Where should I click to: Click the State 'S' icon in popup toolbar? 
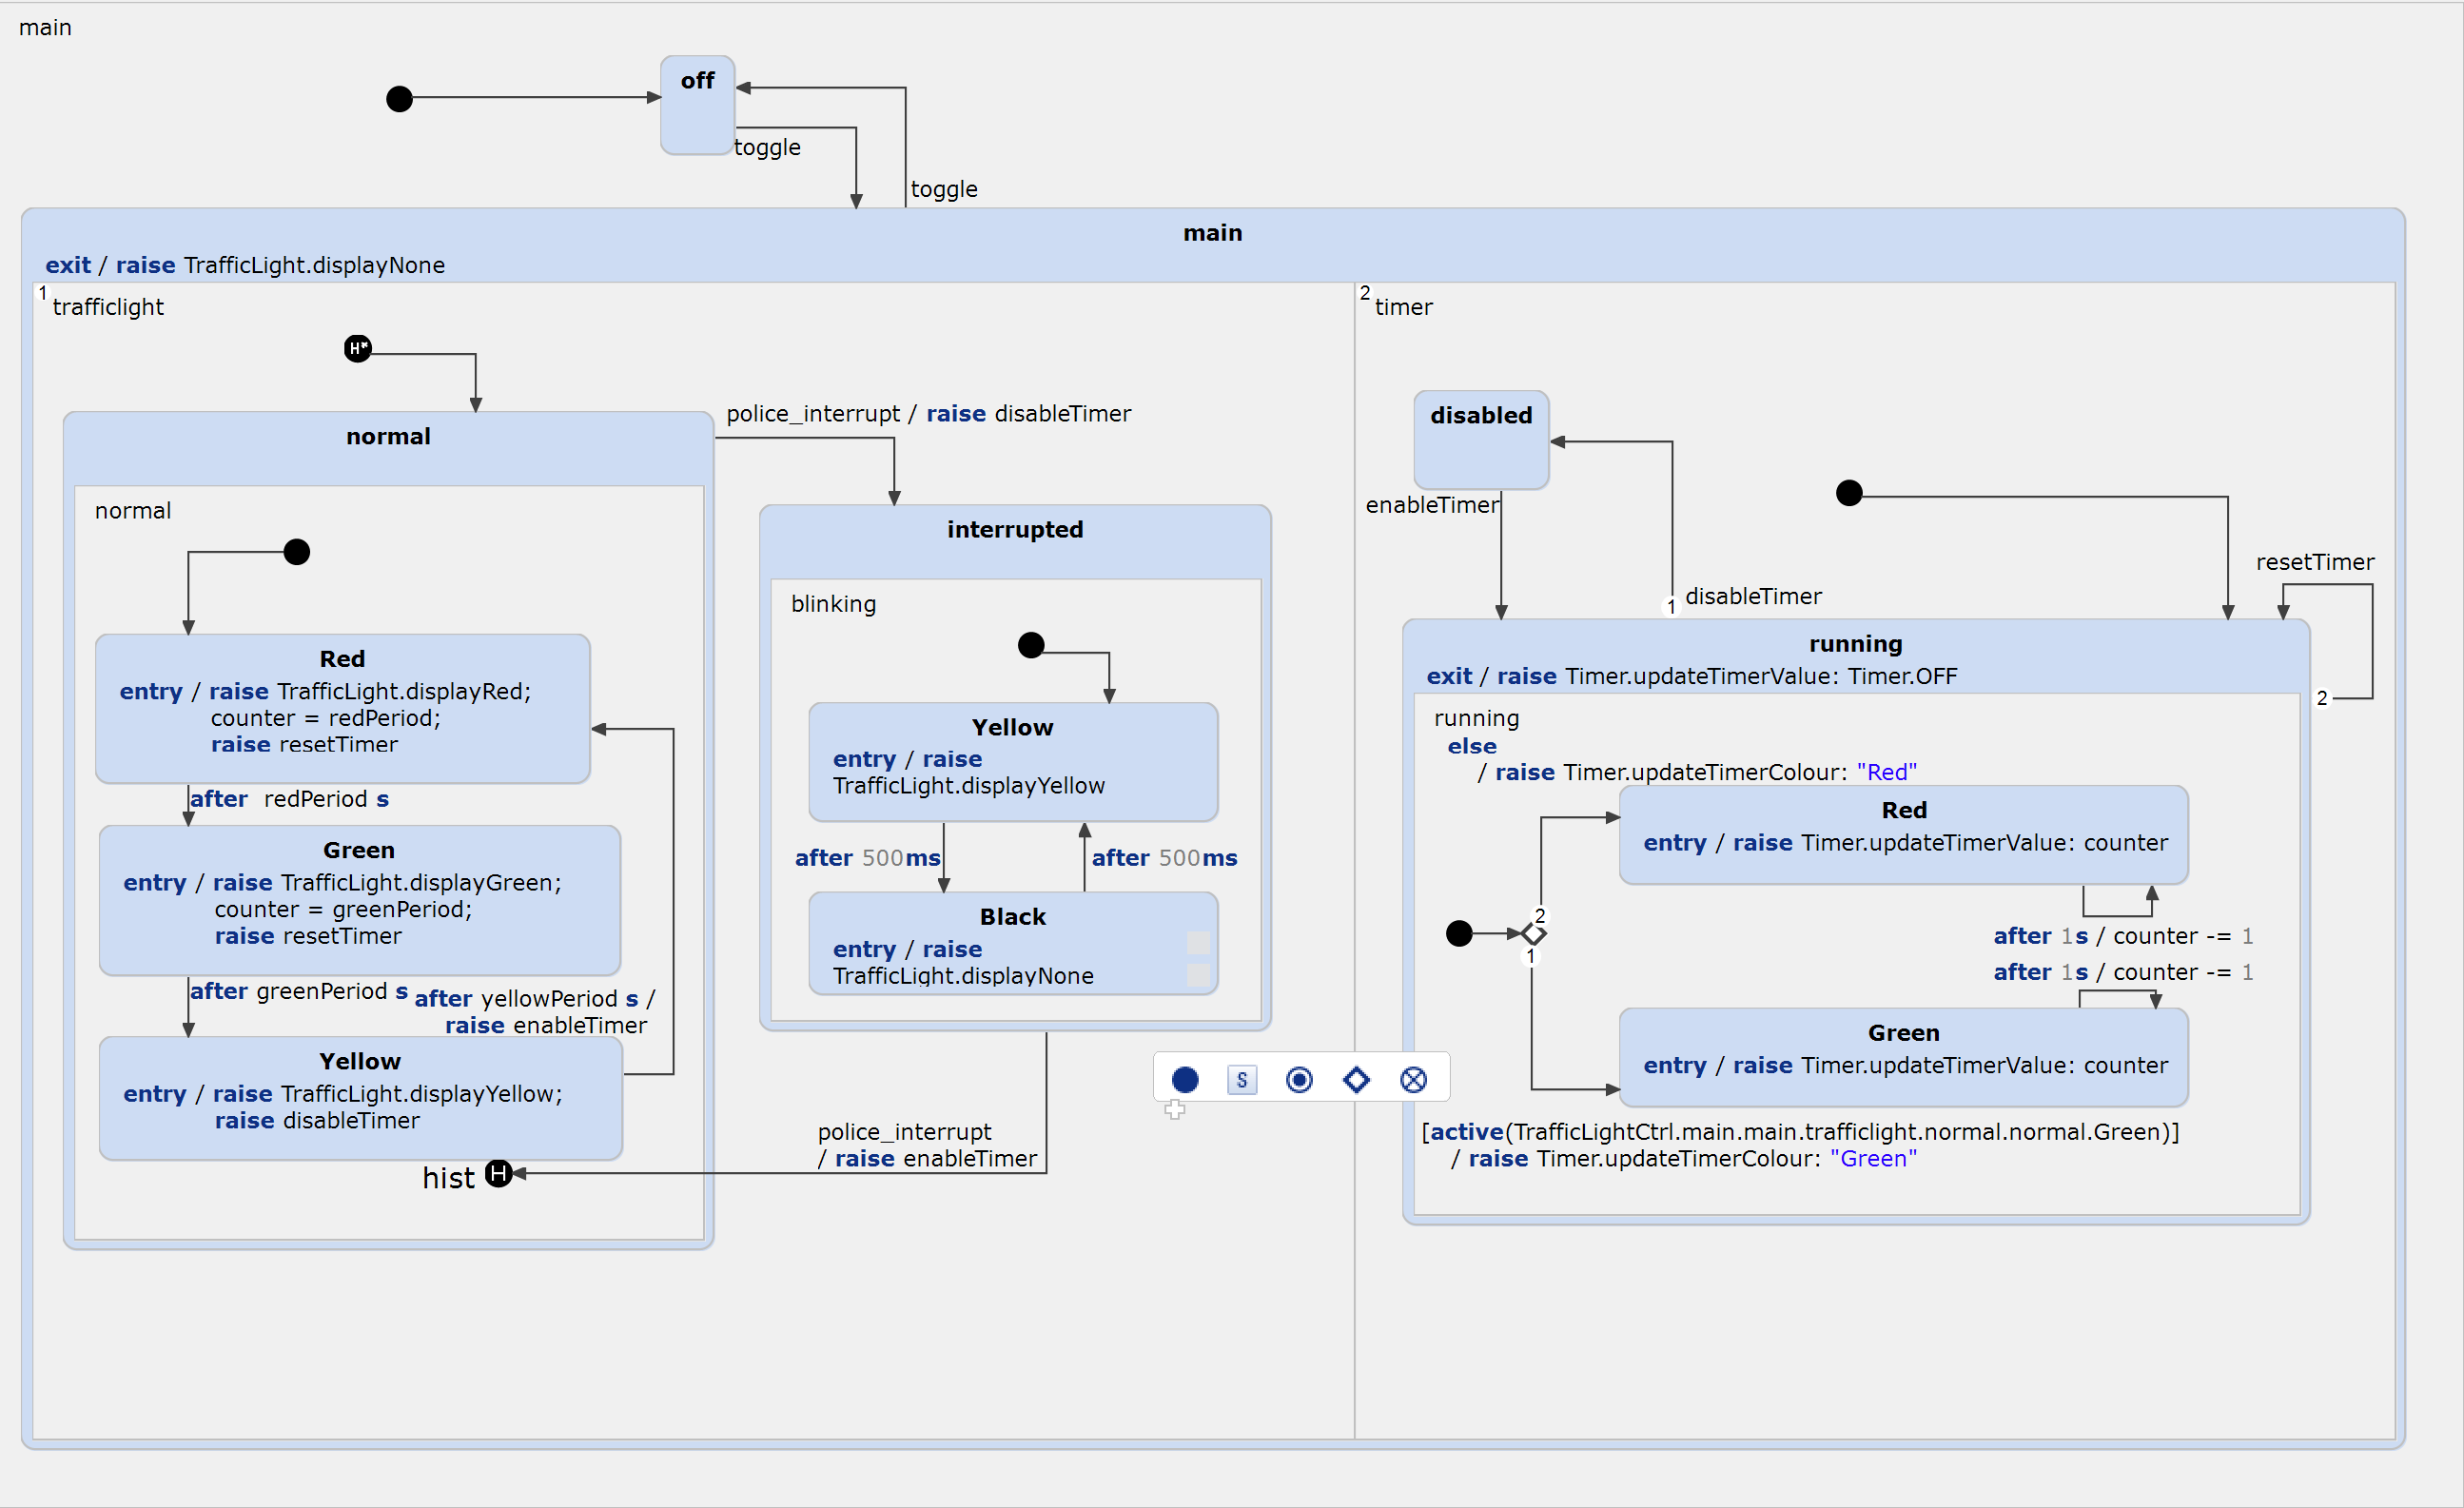[x=1242, y=1080]
